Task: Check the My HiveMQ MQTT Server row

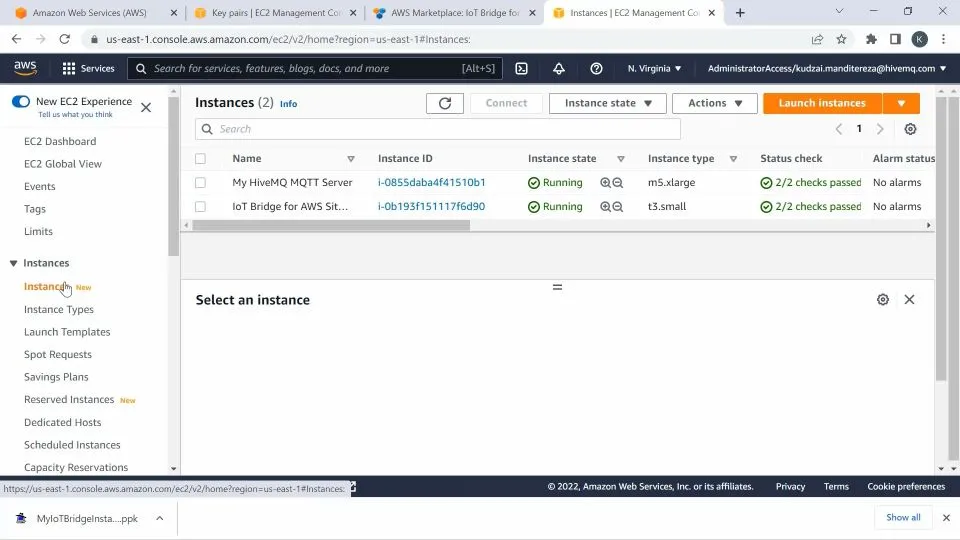Action: click(x=200, y=182)
